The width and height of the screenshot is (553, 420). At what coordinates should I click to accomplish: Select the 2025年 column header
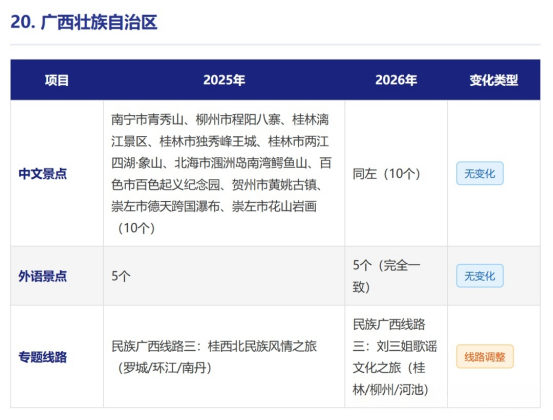224,80
